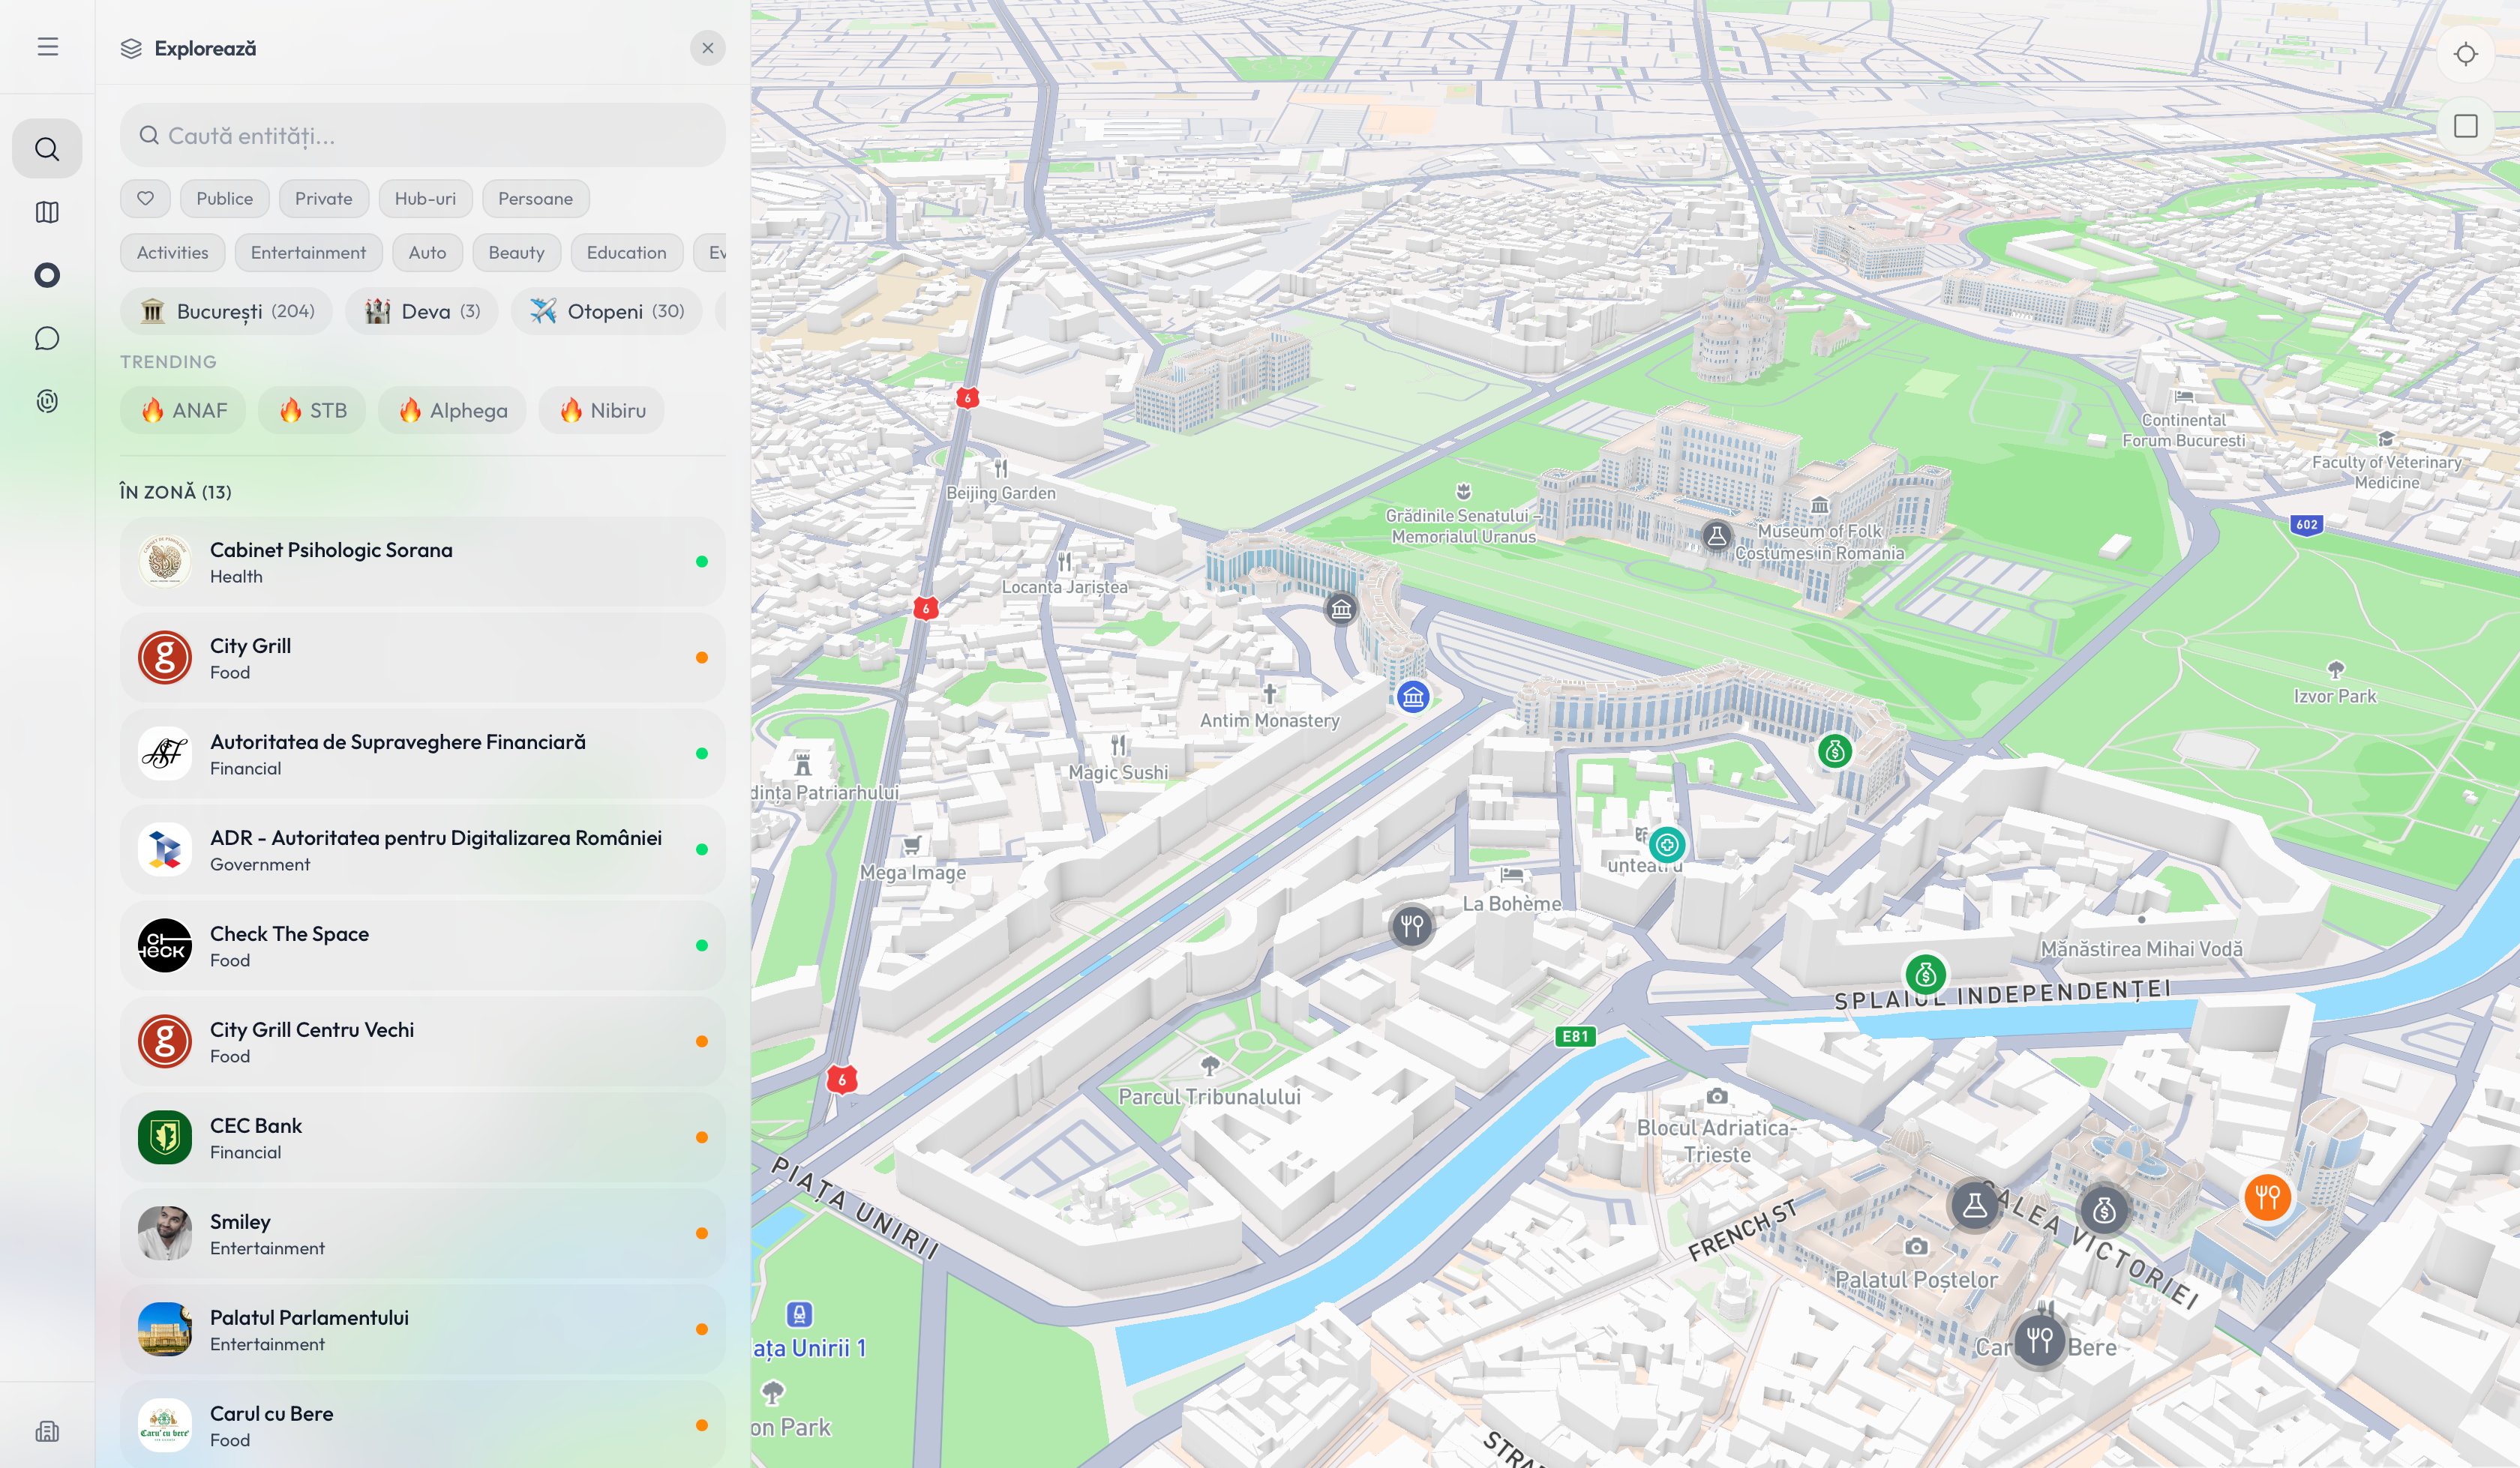Open the CEC Bank entry

(422, 1138)
